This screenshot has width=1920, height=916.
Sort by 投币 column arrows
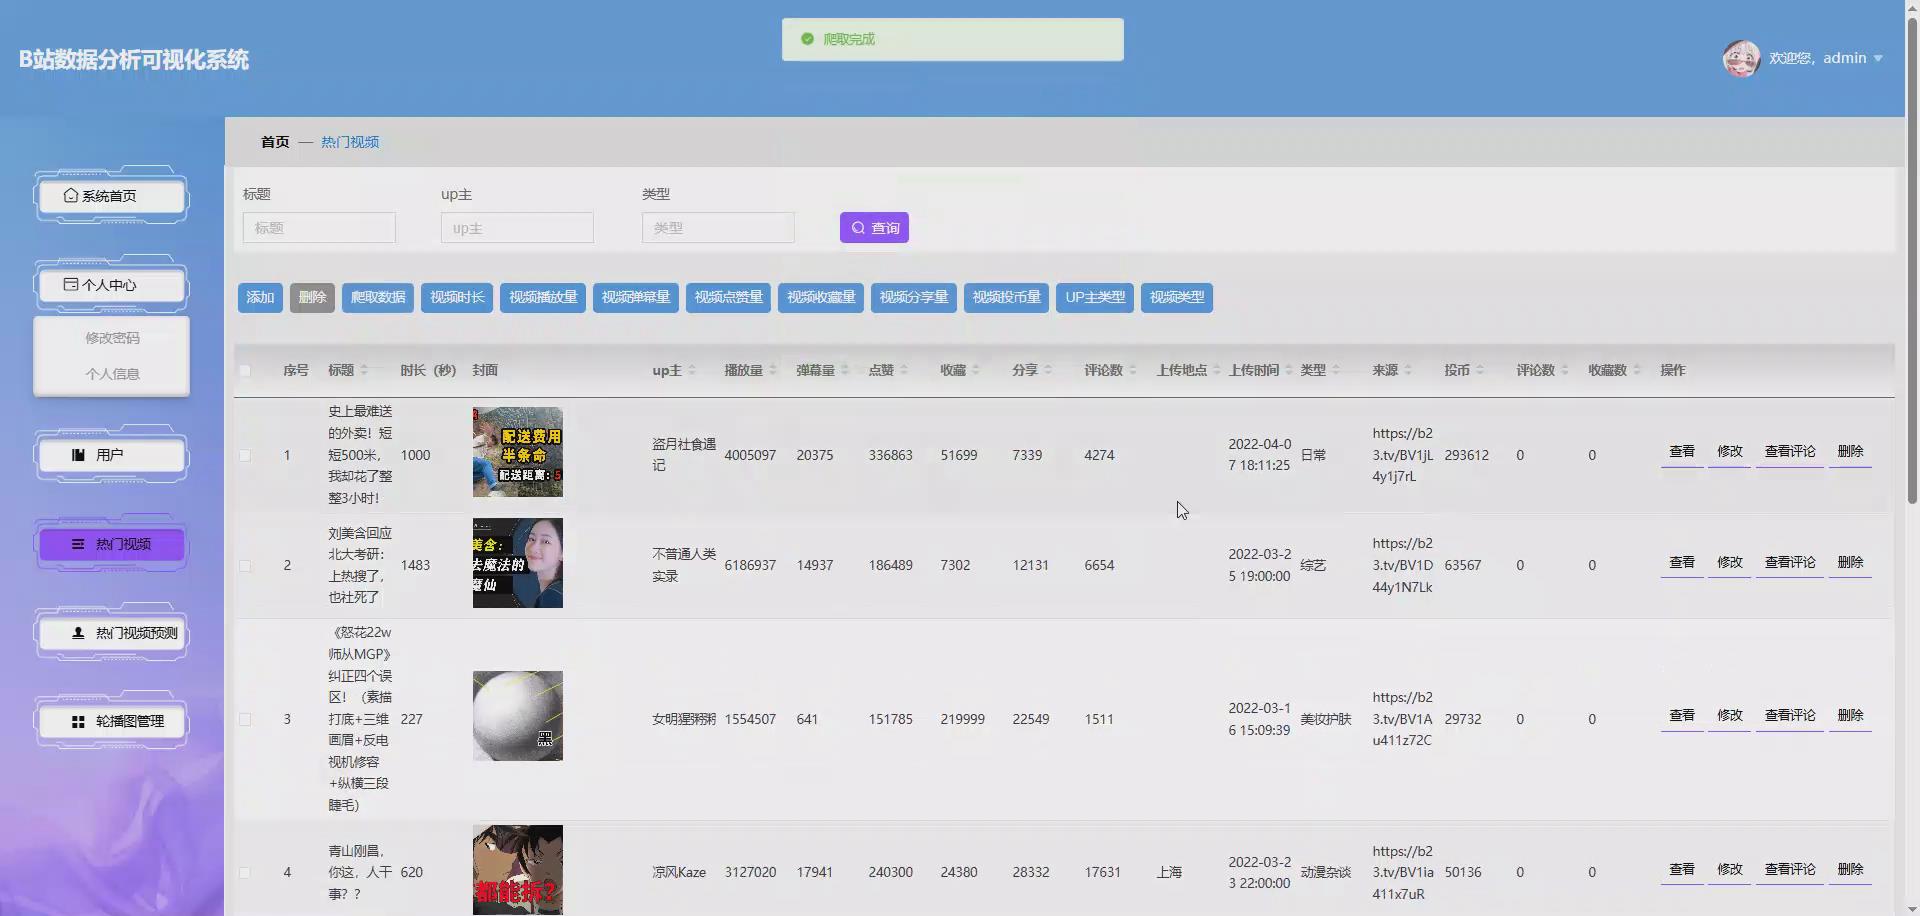coord(1480,370)
